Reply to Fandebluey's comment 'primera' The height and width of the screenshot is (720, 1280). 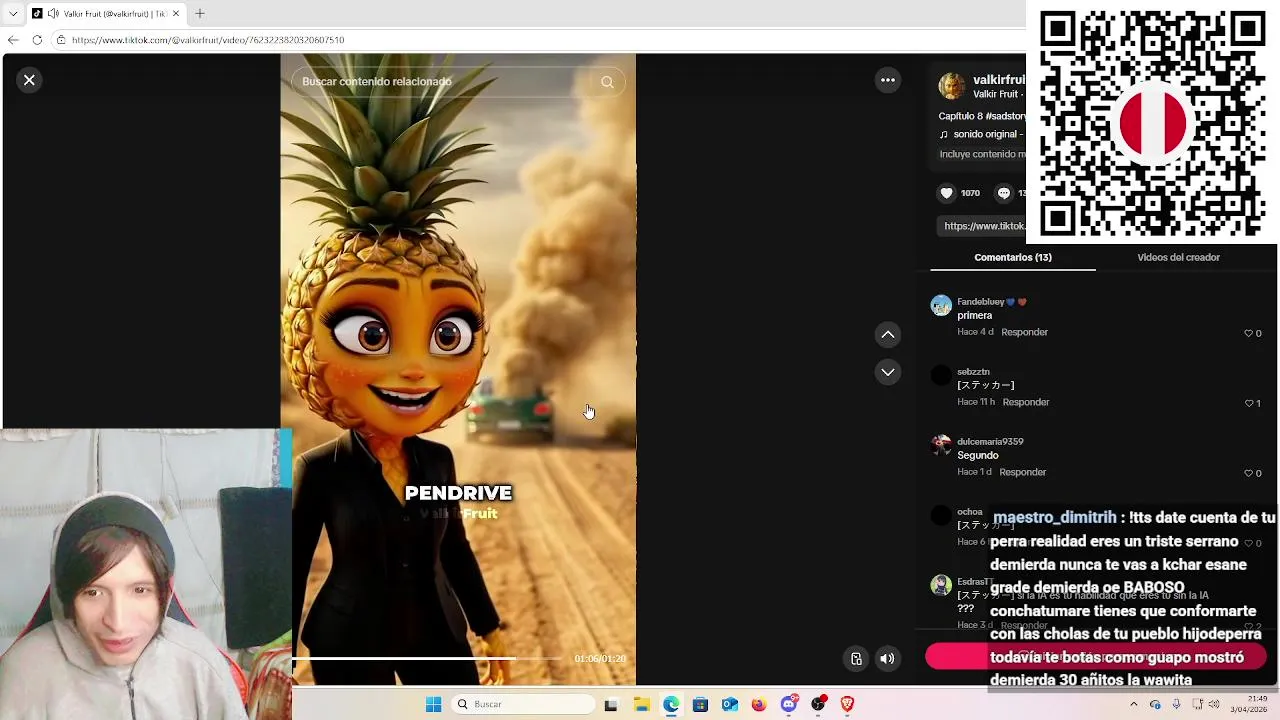(x=1025, y=332)
